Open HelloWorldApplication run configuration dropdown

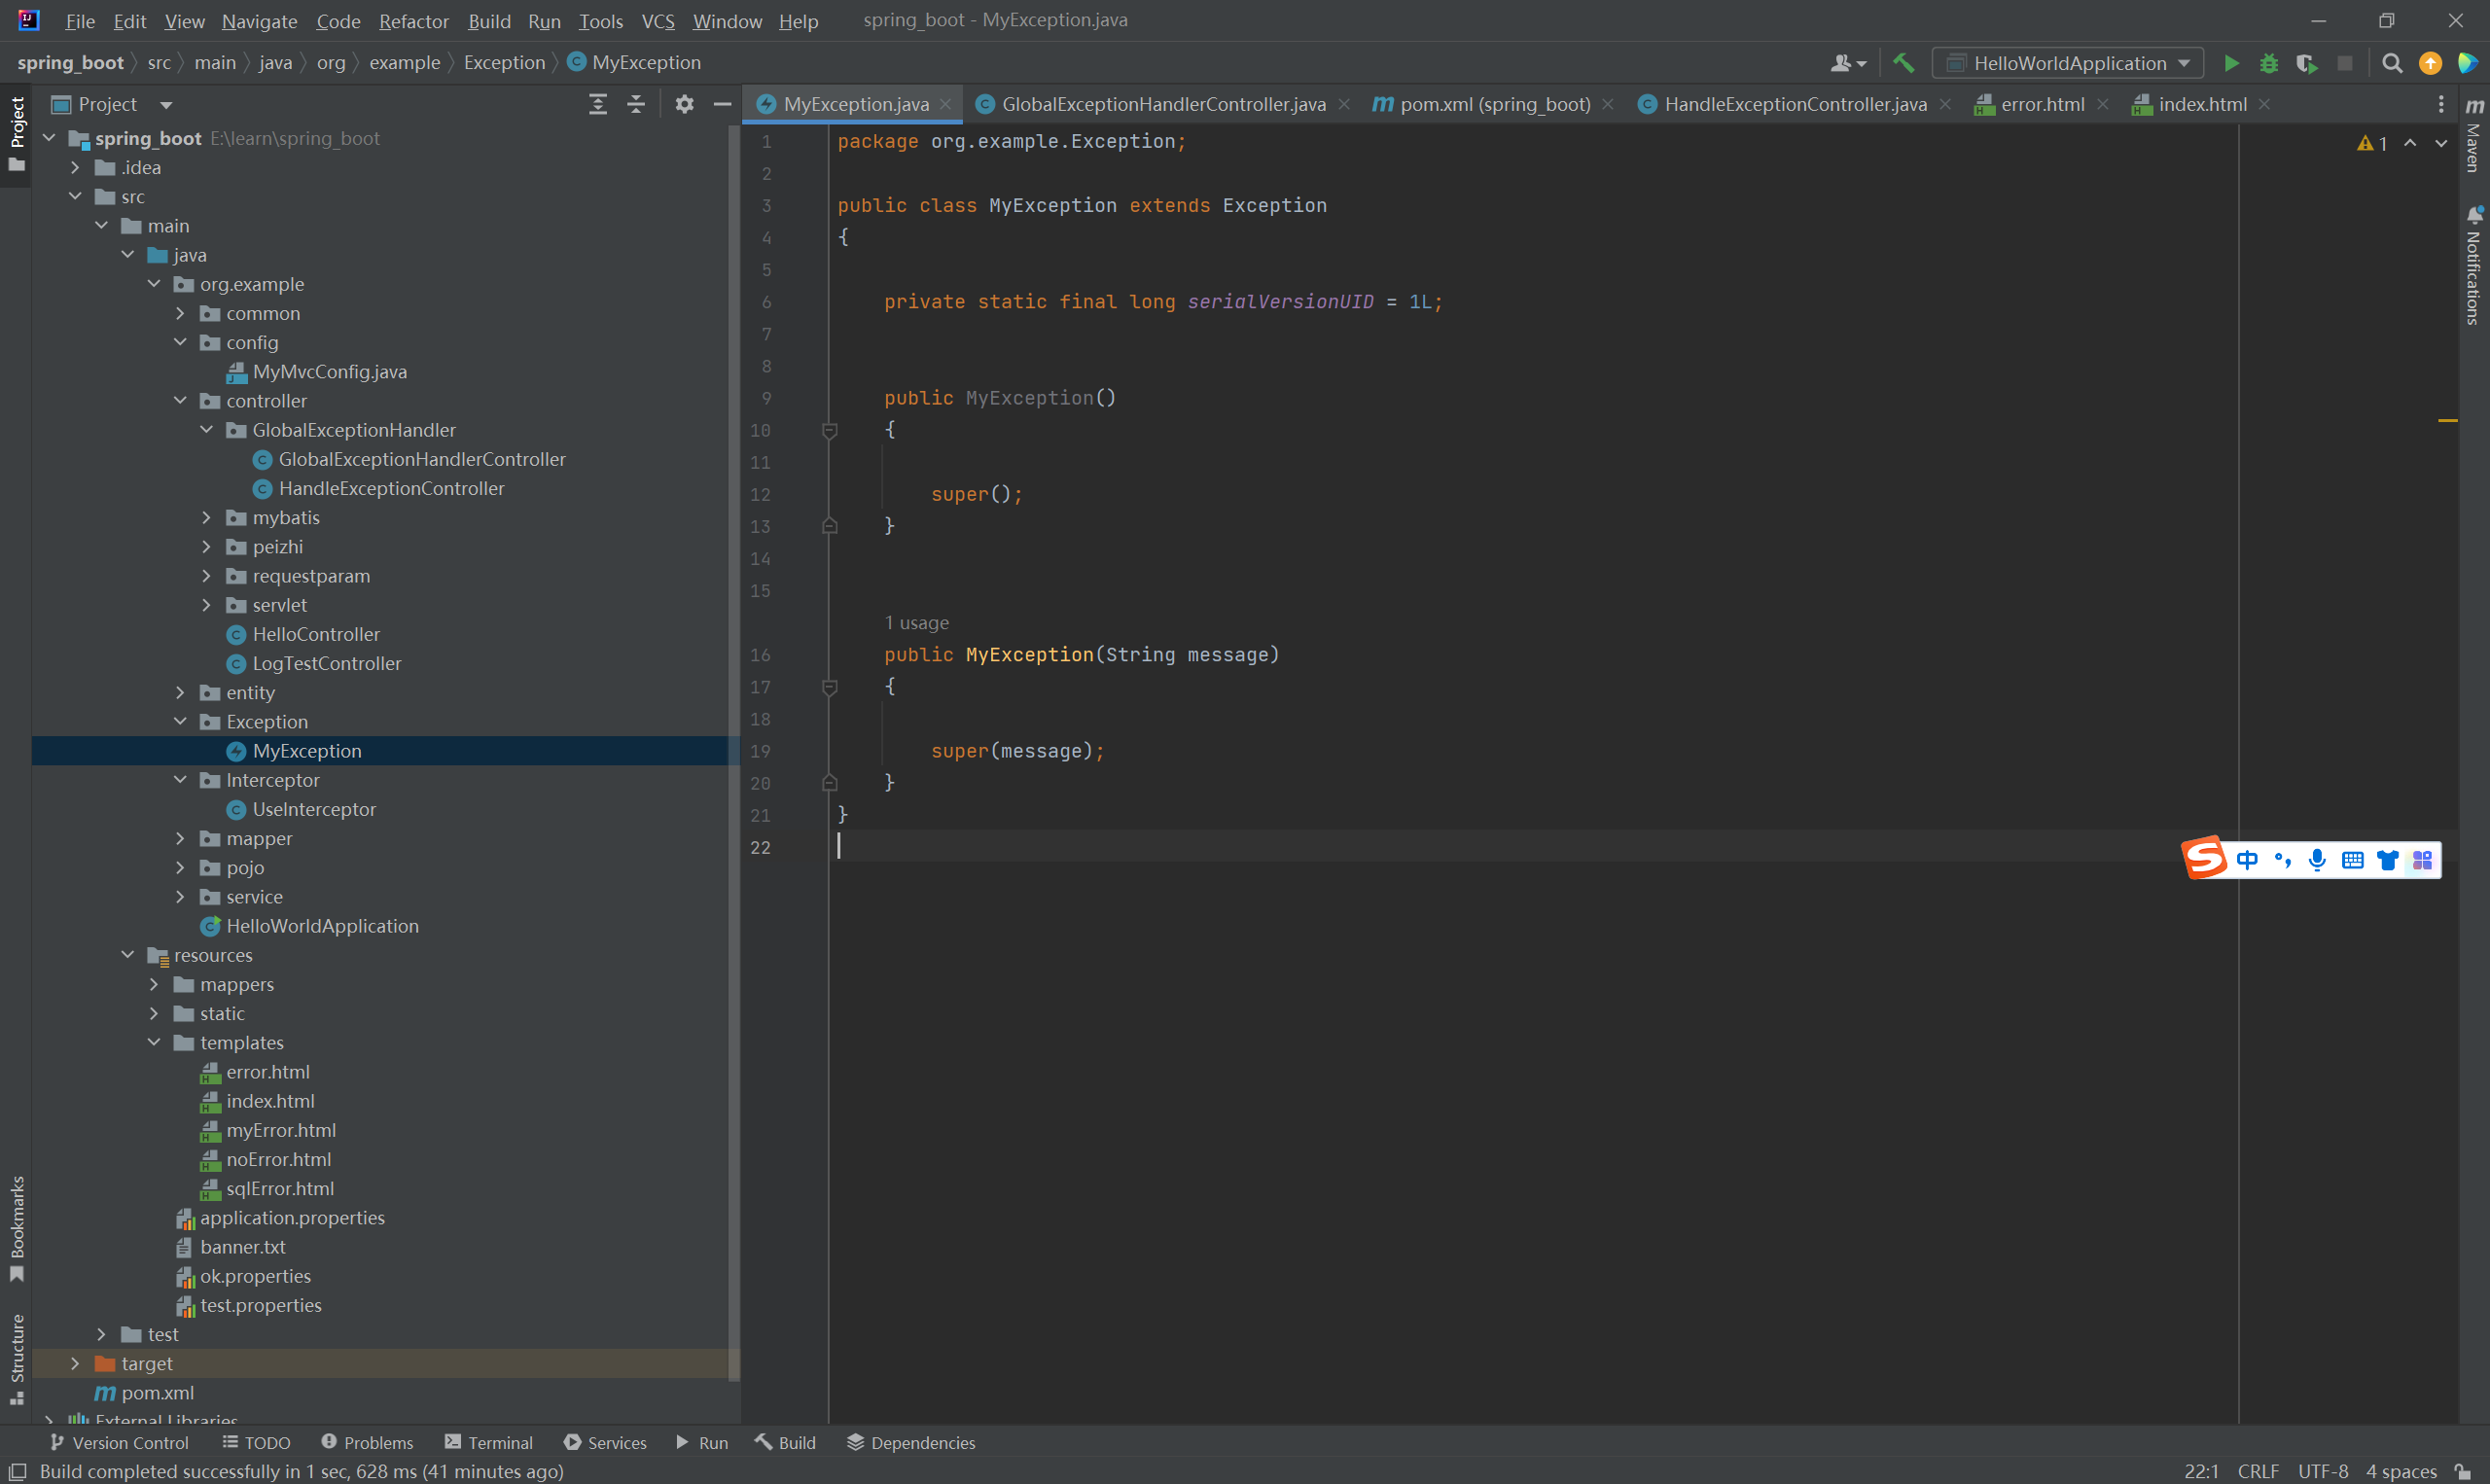(x=2069, y=63)
